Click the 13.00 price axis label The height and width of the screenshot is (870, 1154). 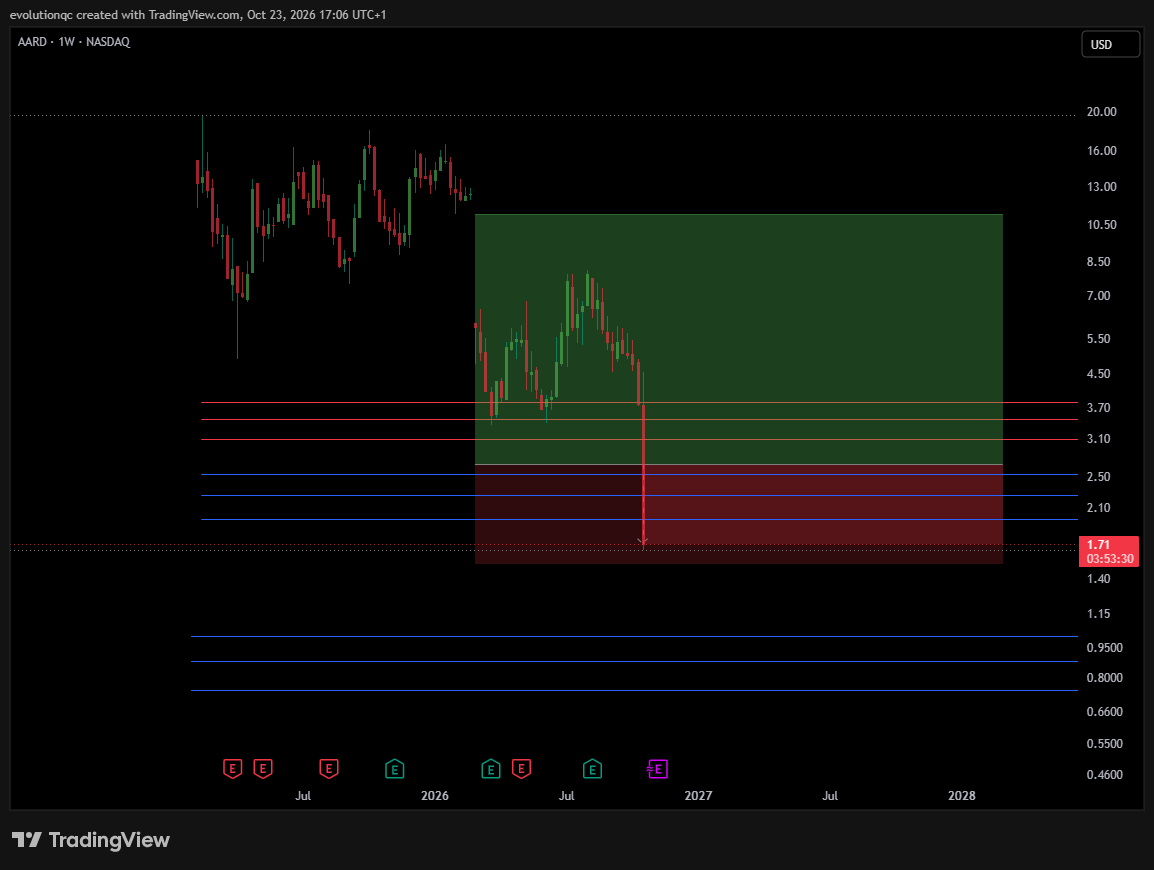(x=1101, y=187)
